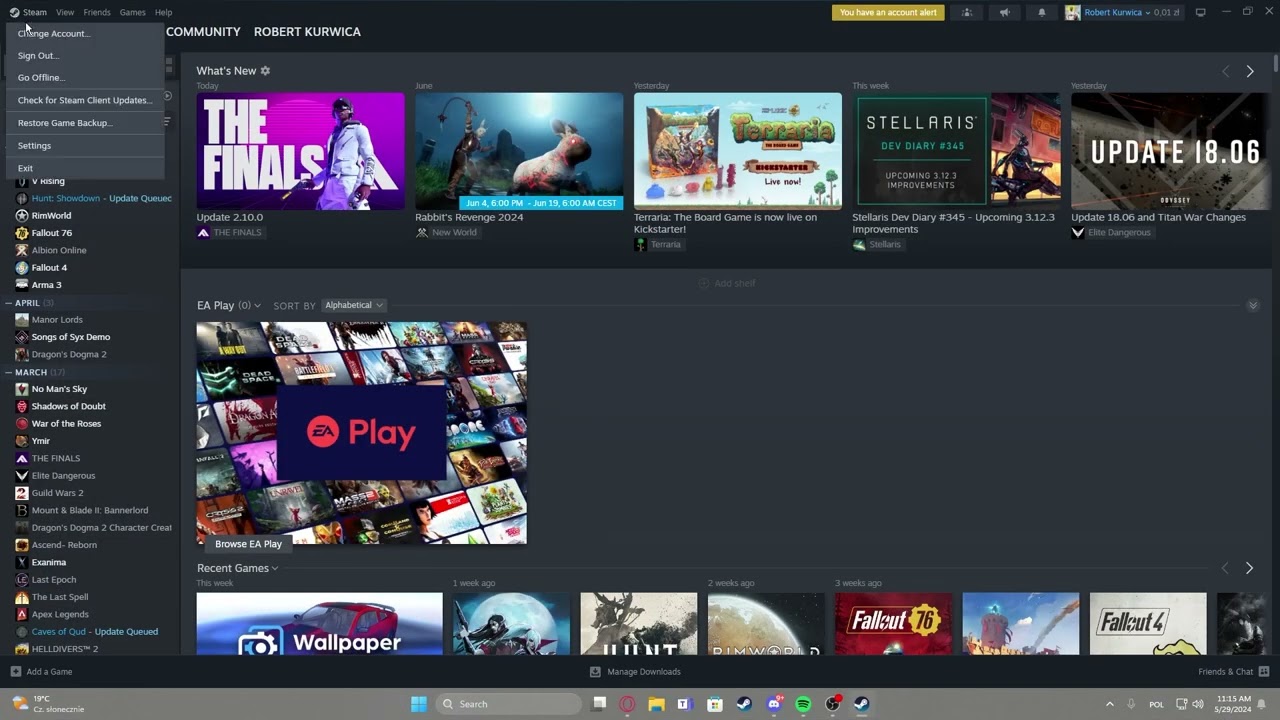Viewport: 1280px width, 720px height.
Task: Open the What's New settings gear
Action: 265,71
